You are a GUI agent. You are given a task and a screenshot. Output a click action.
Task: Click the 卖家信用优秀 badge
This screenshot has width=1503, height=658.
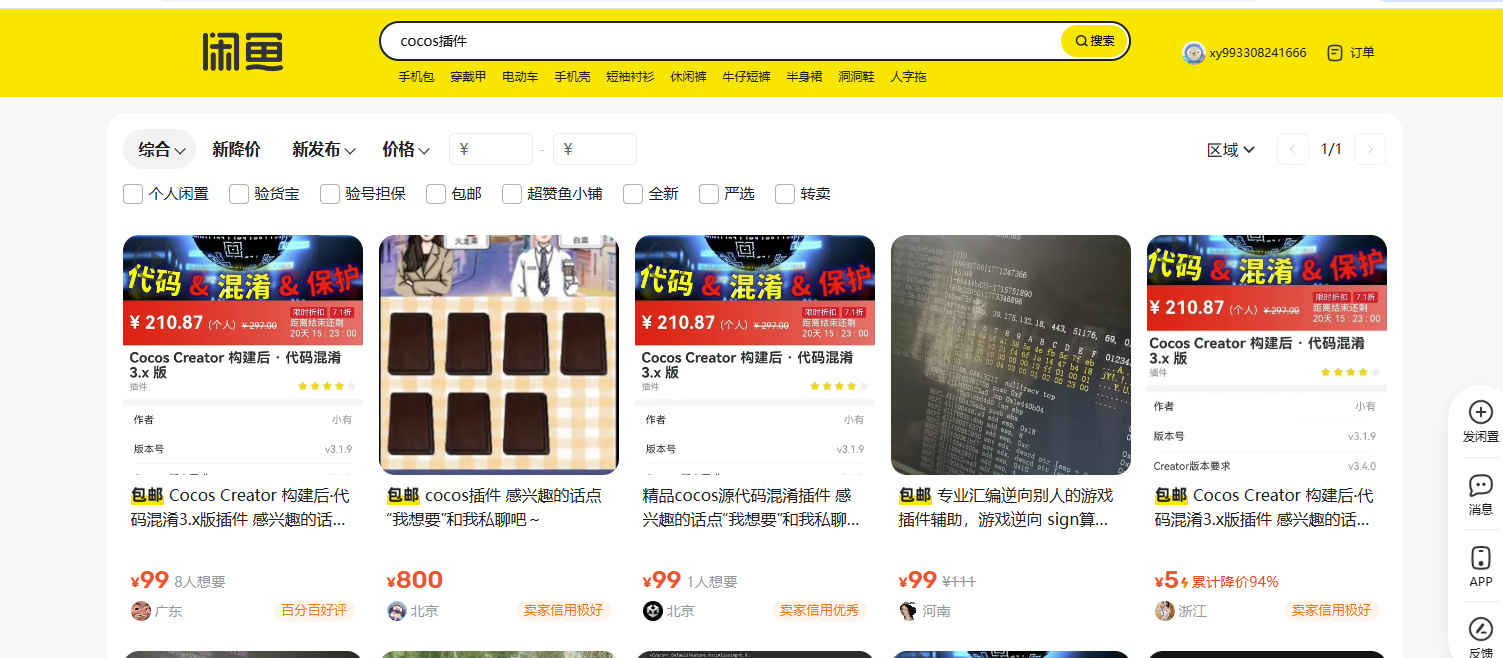click(x=820, y=610)
